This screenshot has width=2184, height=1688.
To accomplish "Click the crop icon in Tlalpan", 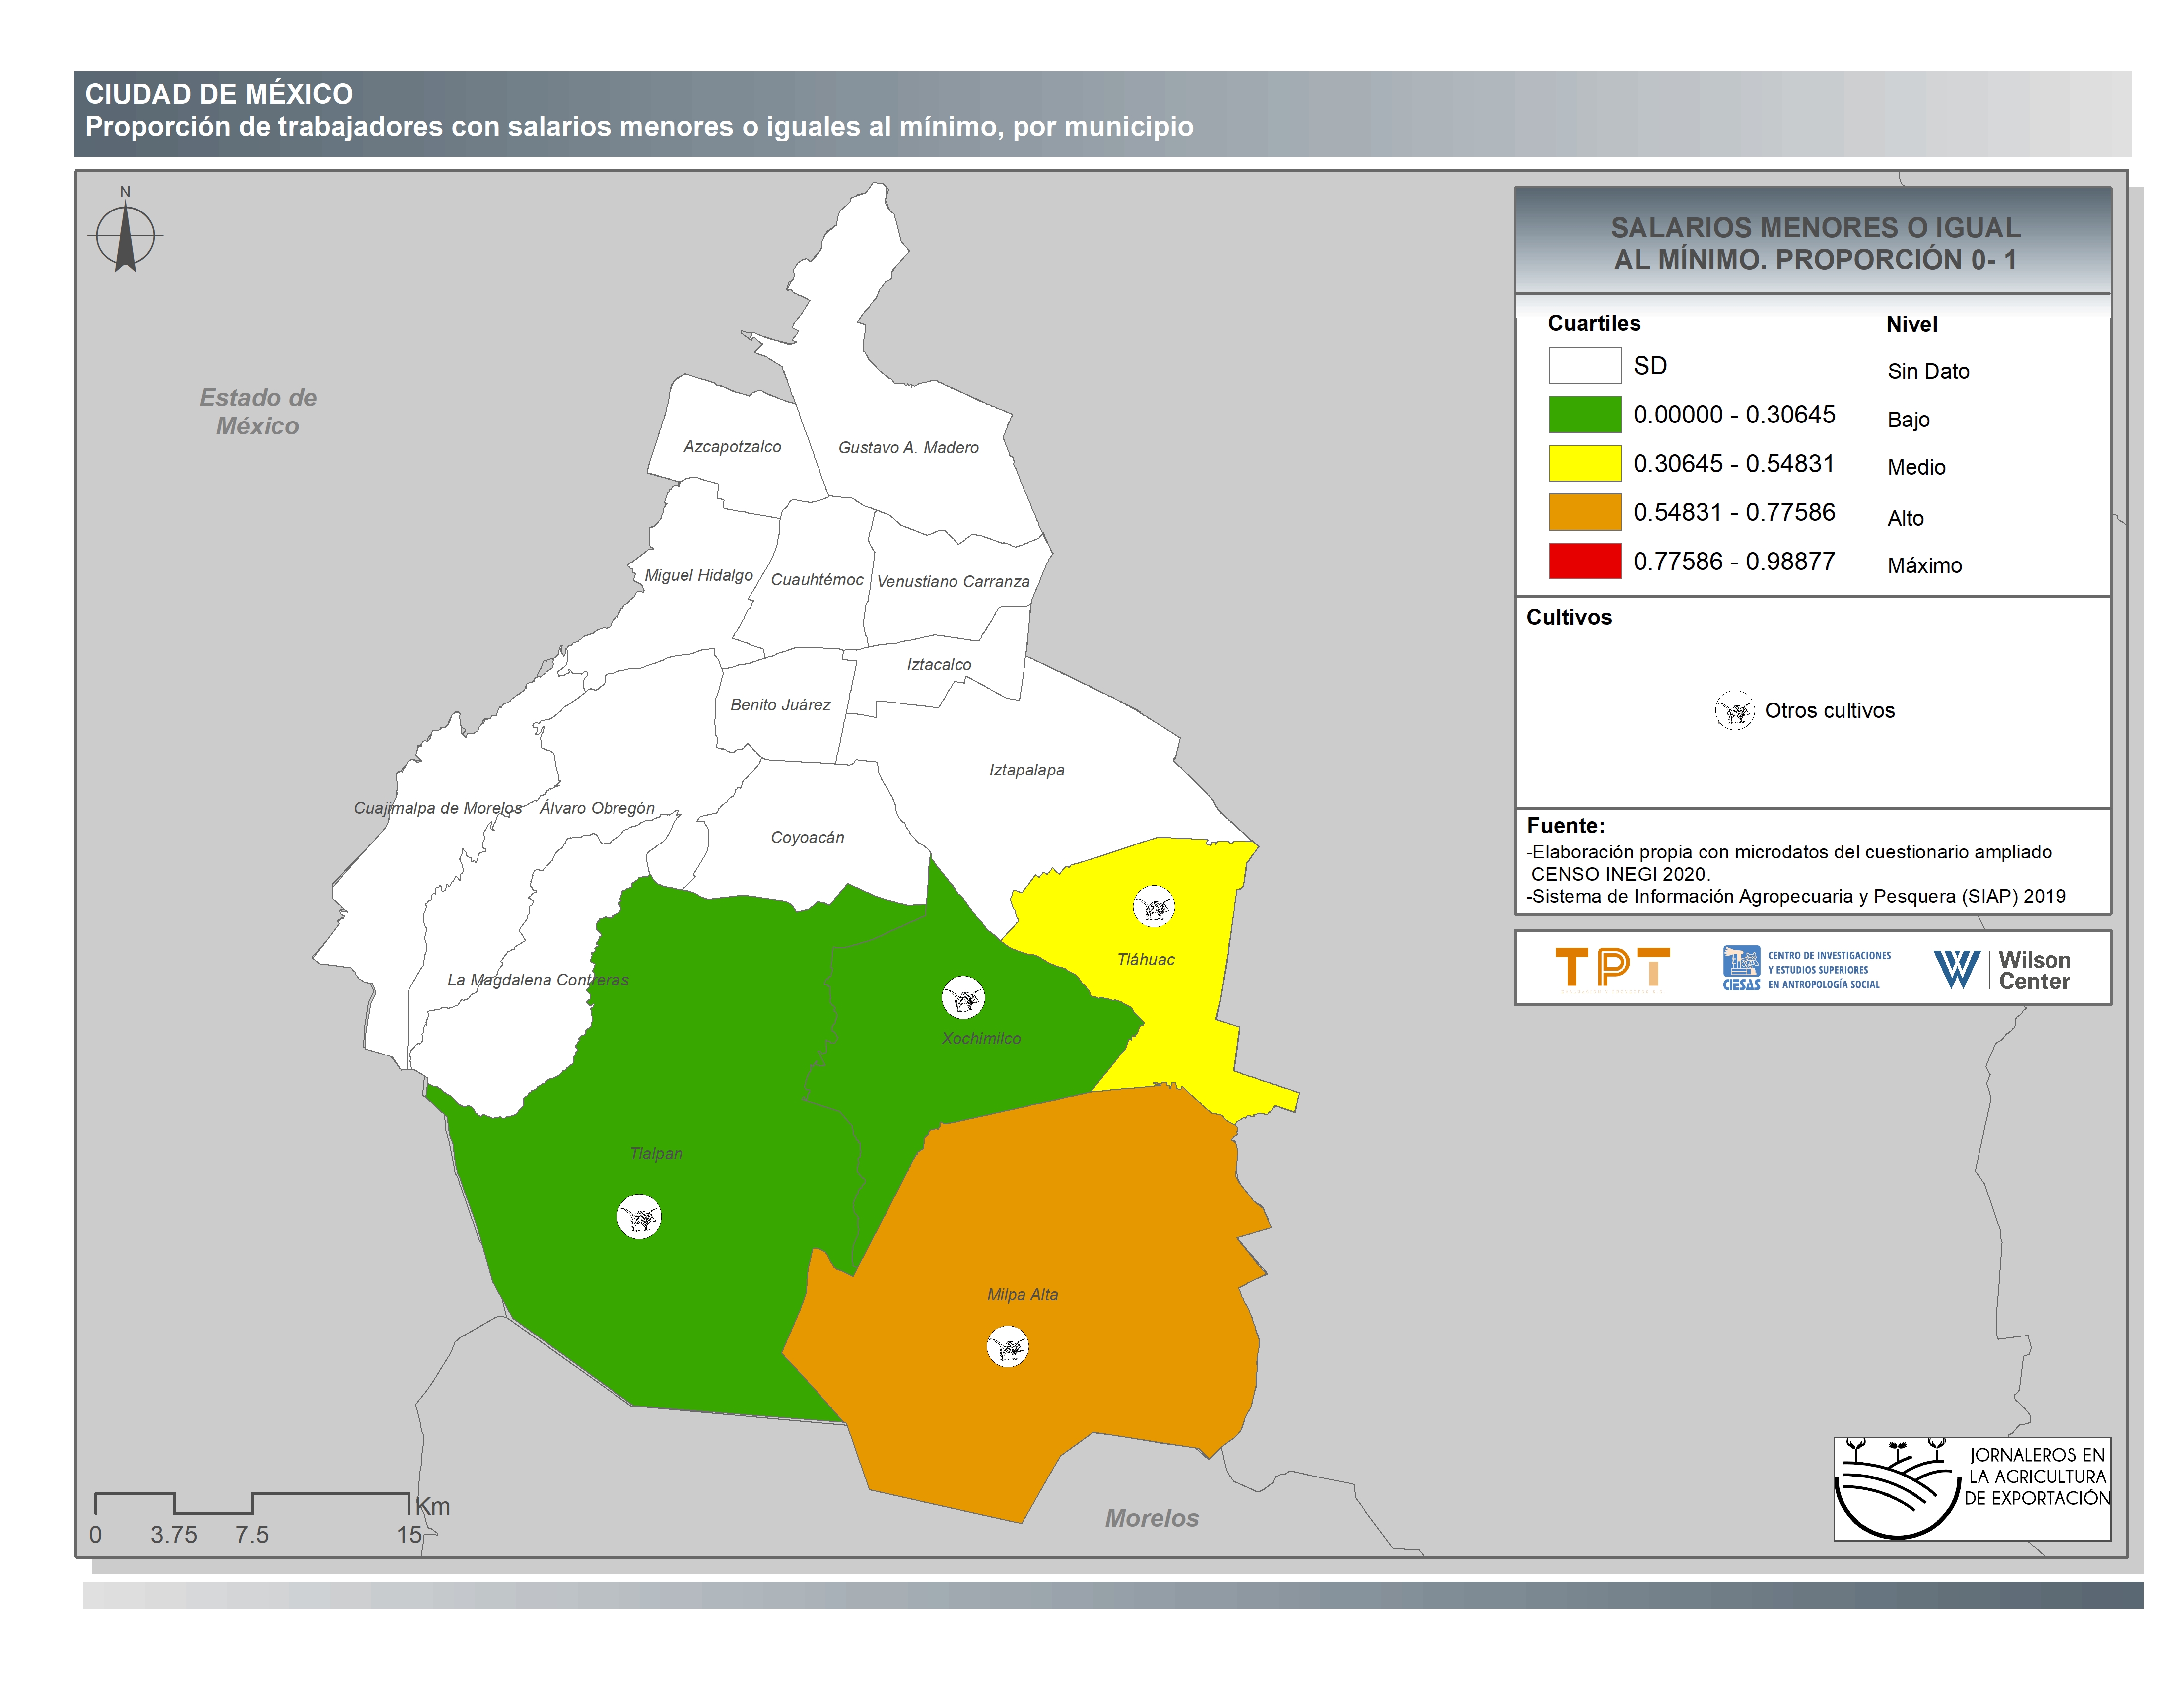I will 639,1216.
